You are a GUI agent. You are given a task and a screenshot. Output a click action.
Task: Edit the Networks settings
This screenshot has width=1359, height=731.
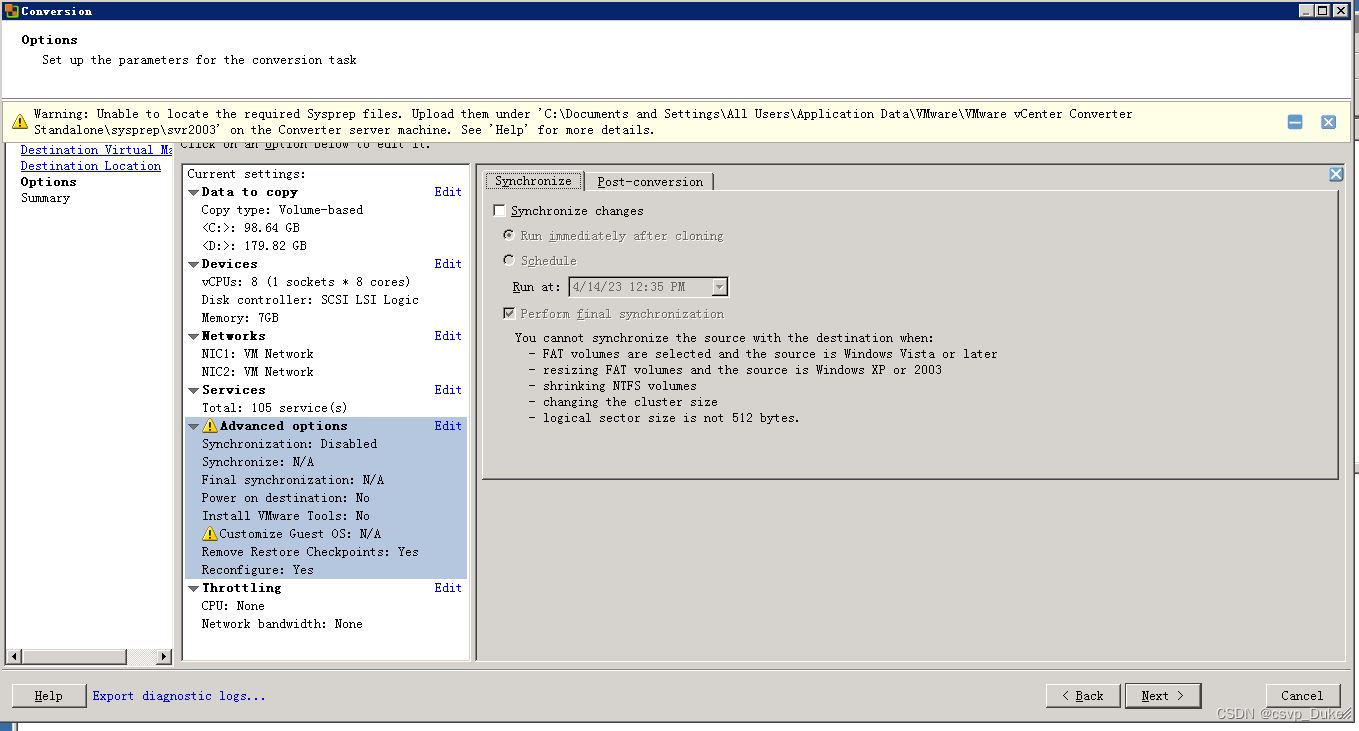coord(447,335)
